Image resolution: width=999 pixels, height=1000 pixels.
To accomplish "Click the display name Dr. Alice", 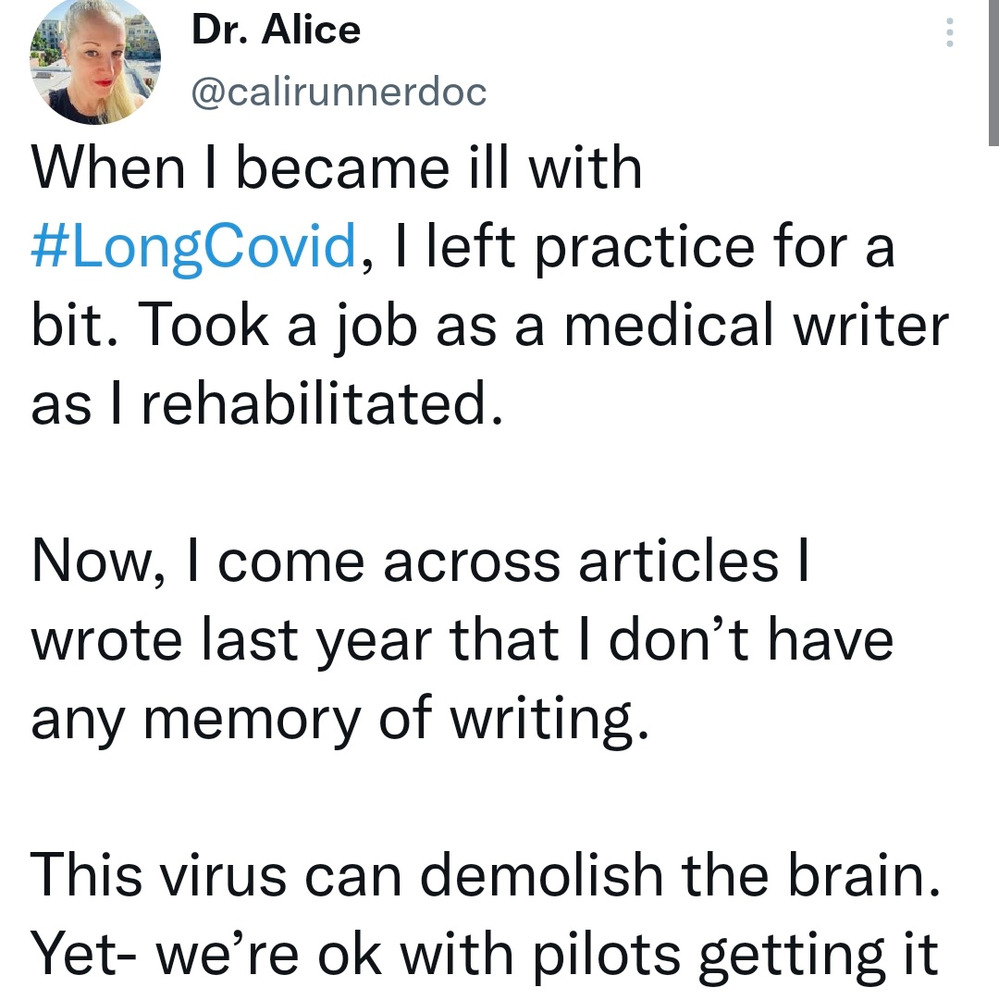I will [x=275, y=30].
